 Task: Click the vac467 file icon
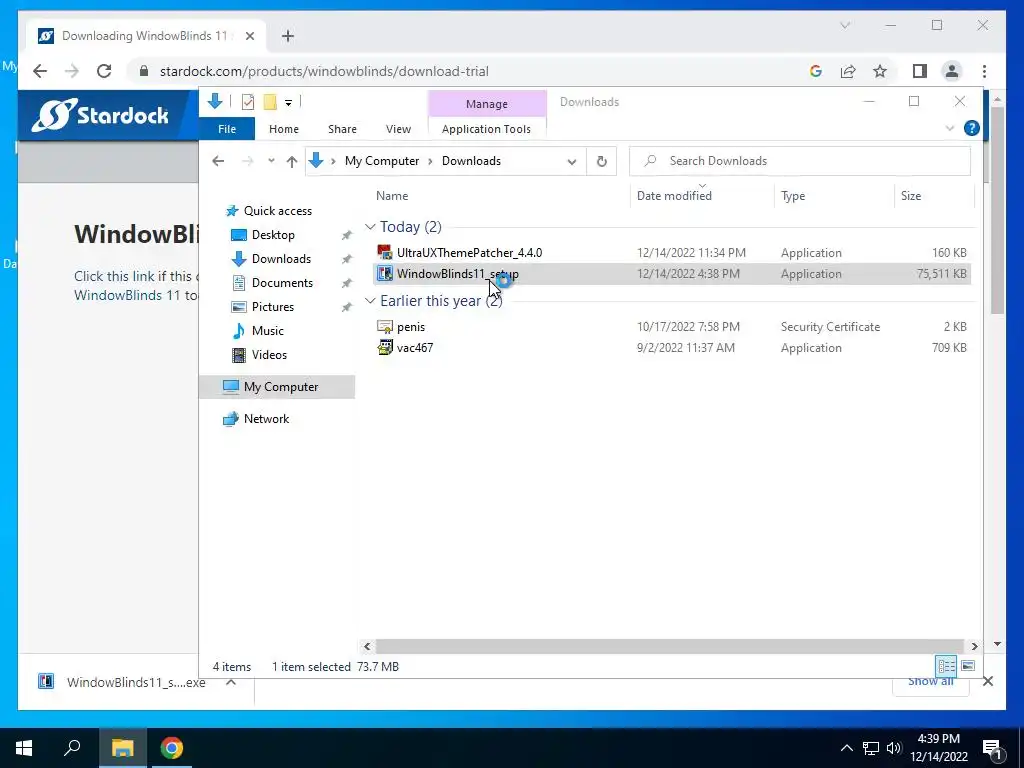[385, 347]
